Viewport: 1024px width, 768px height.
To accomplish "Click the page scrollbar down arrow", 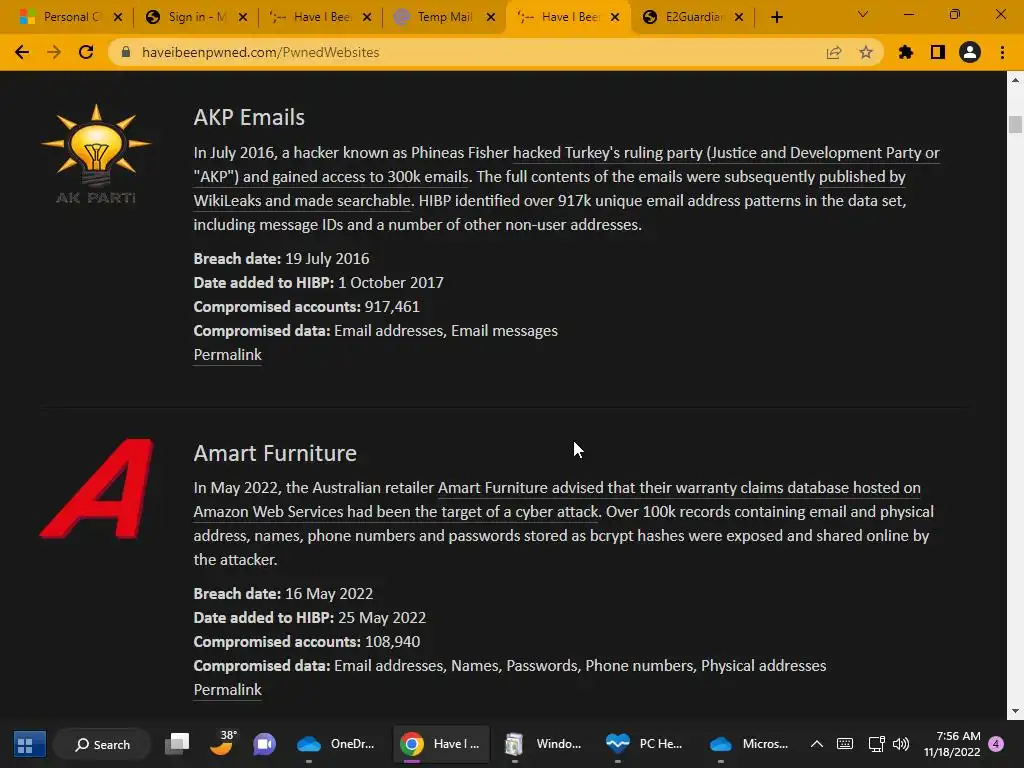I will [1015, 711].
